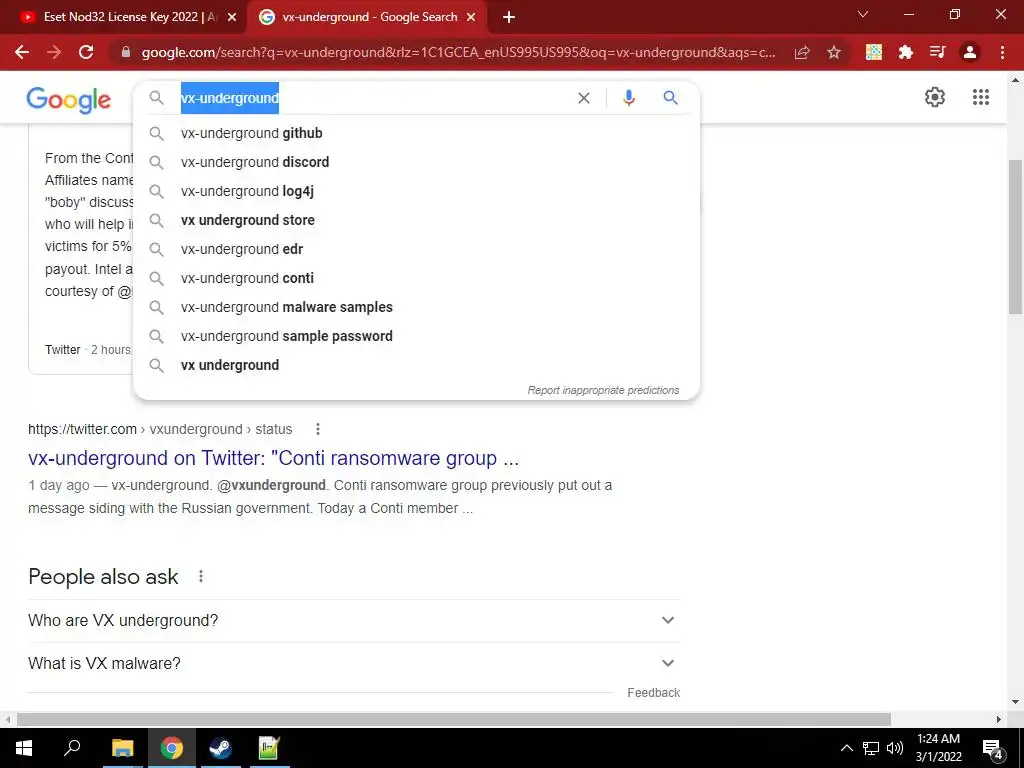The width and height of the screenshot is (1024, 768).
Task: Open Steam from the taskbar
Action: [220, 748]
